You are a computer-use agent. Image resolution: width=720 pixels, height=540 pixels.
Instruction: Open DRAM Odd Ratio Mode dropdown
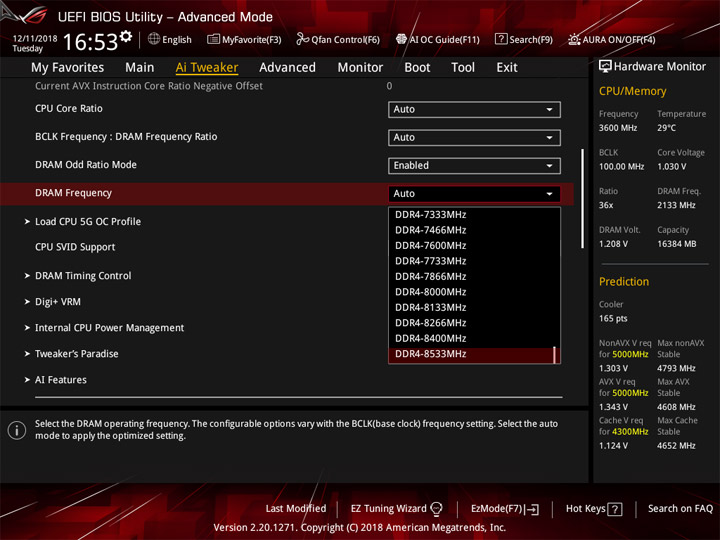(x=474, y=166)
